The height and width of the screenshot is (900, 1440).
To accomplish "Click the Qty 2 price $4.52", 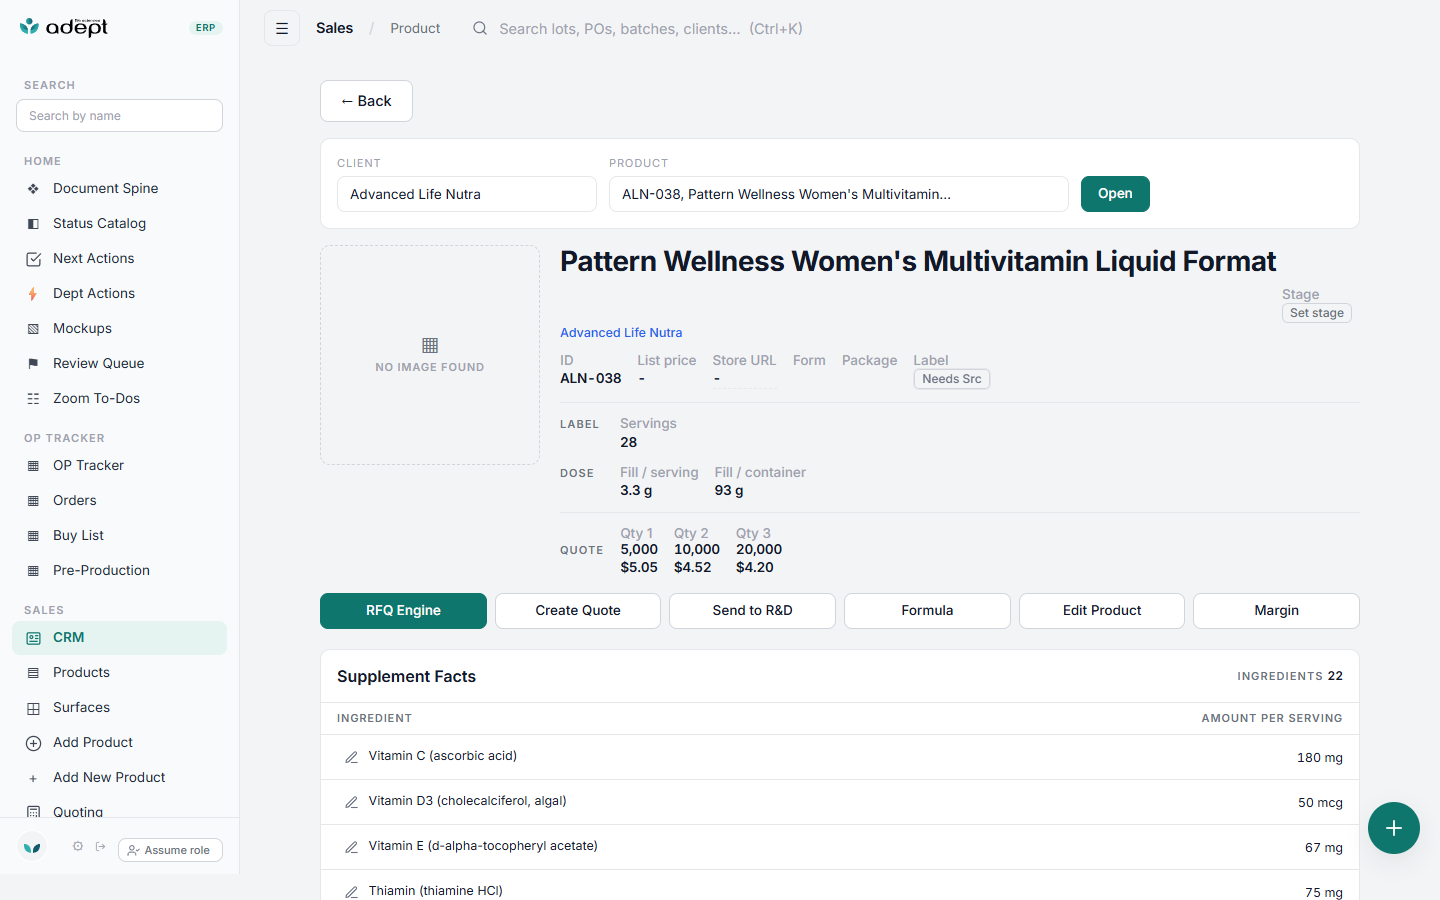I will 693,567.
